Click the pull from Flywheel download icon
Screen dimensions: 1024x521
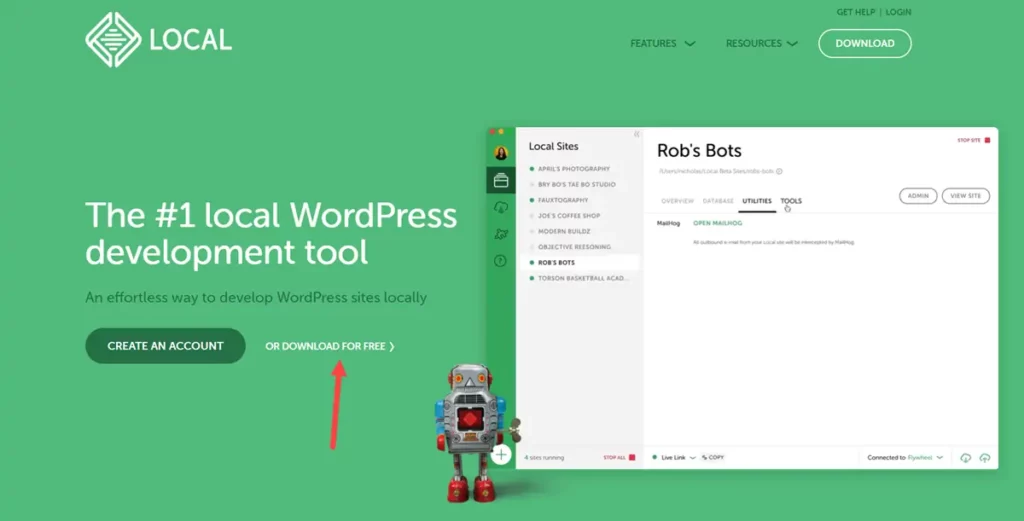pos(965,458)
